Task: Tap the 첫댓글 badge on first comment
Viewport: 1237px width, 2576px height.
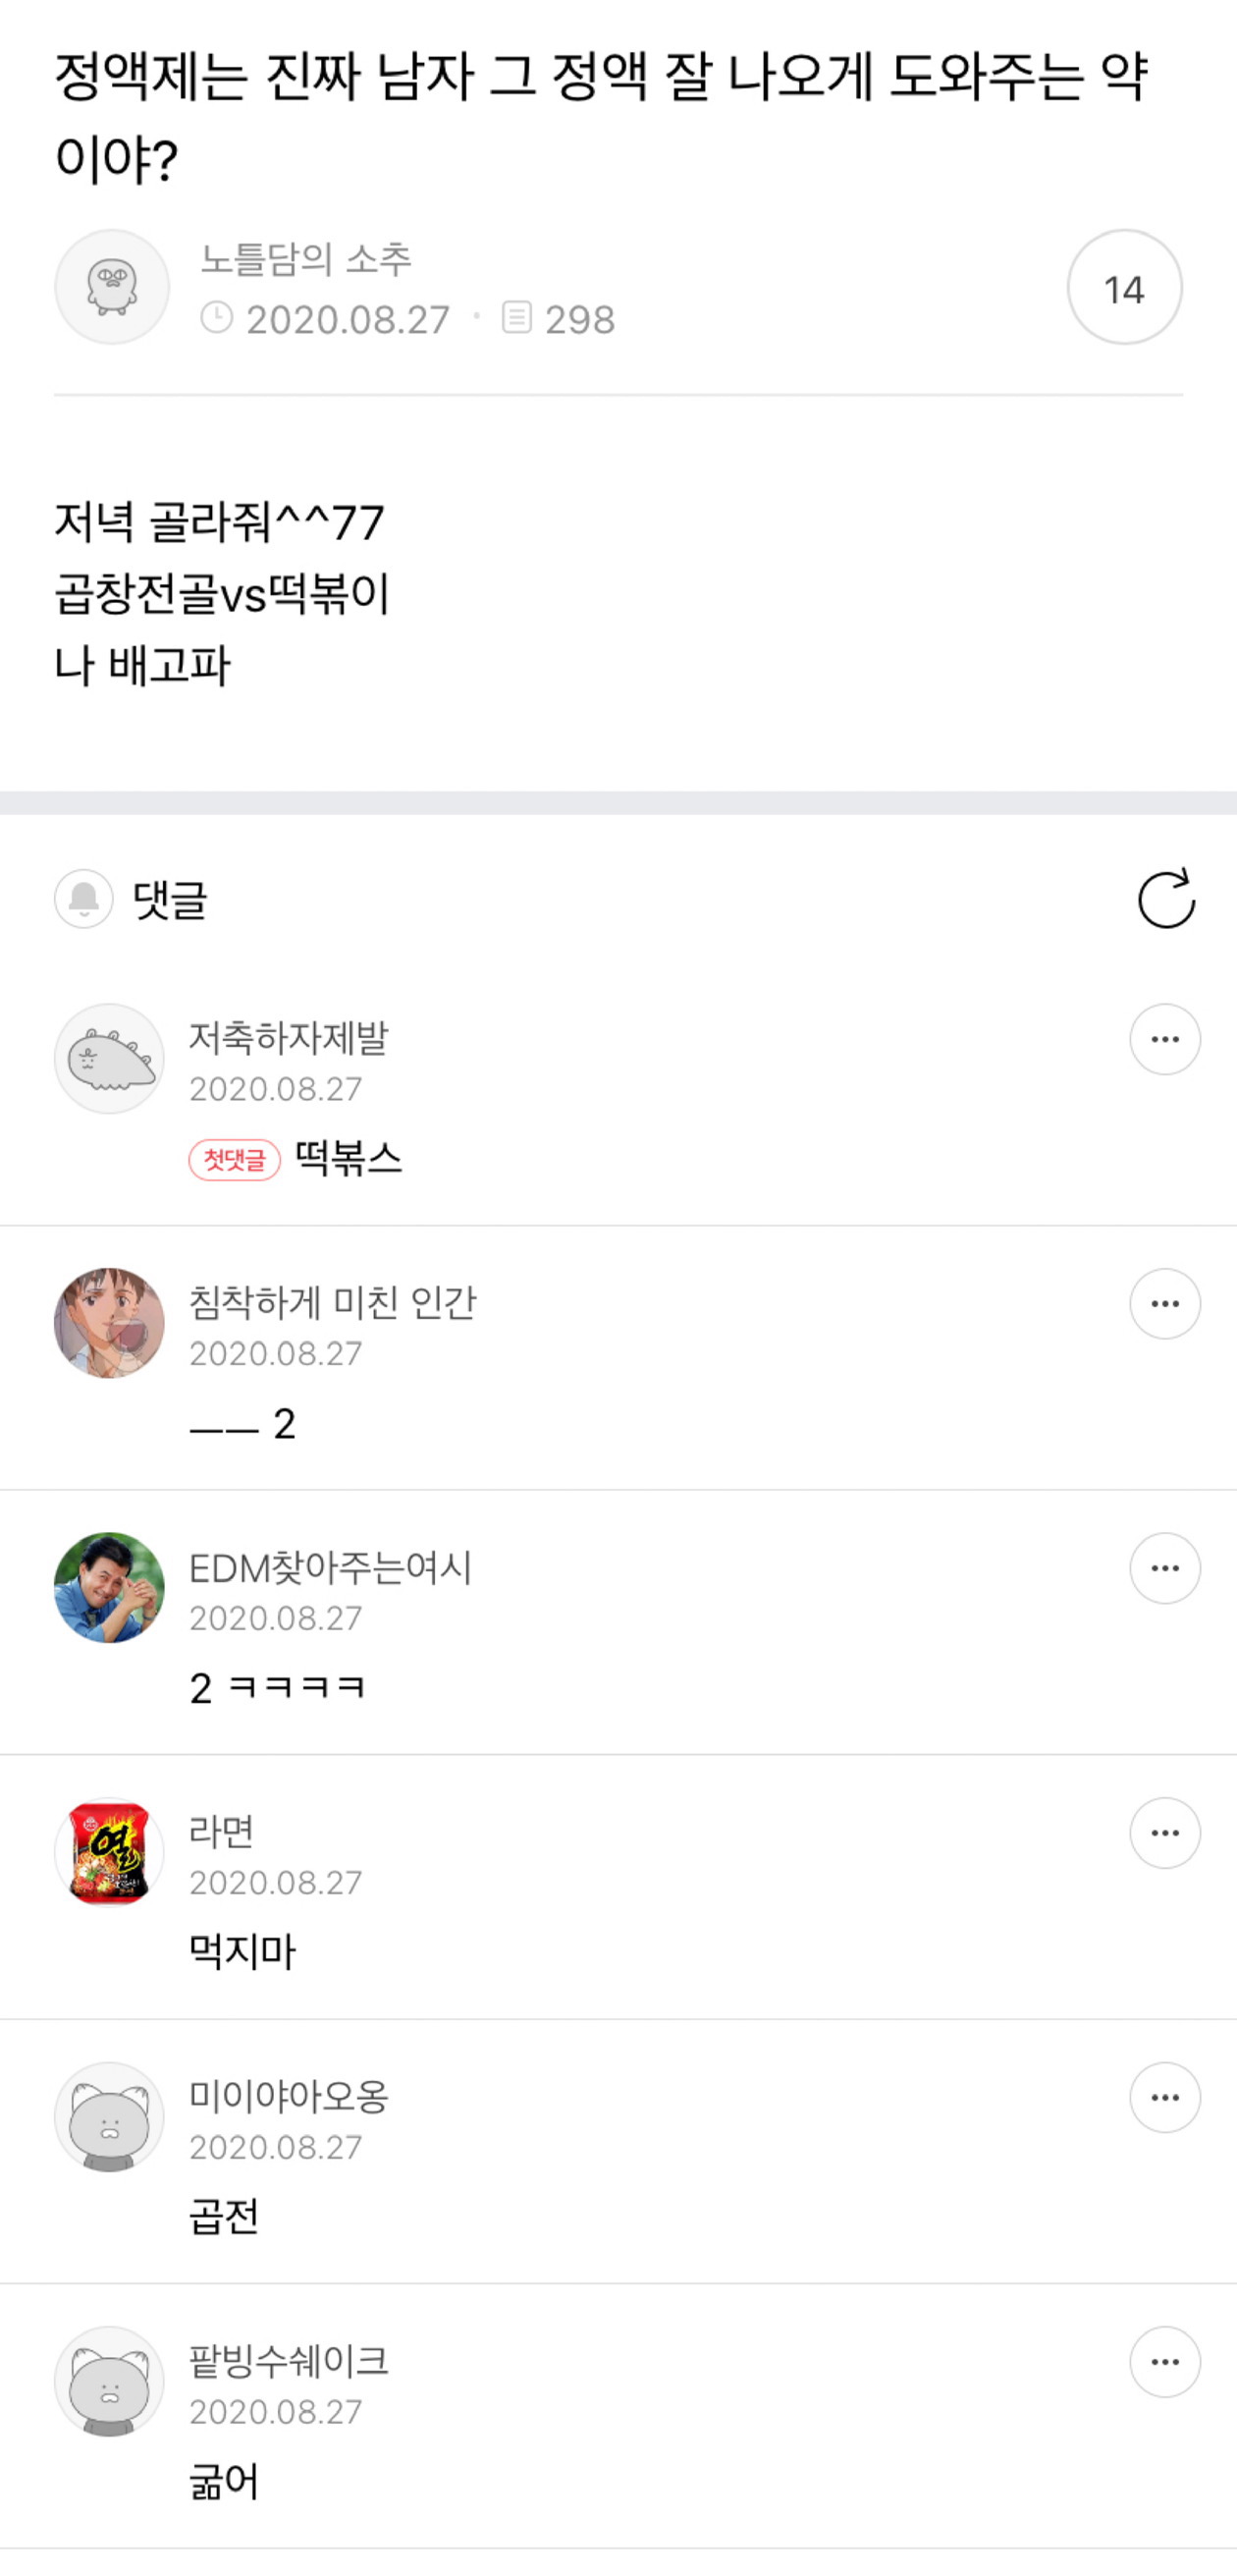Action: [x=235, y=1160]
